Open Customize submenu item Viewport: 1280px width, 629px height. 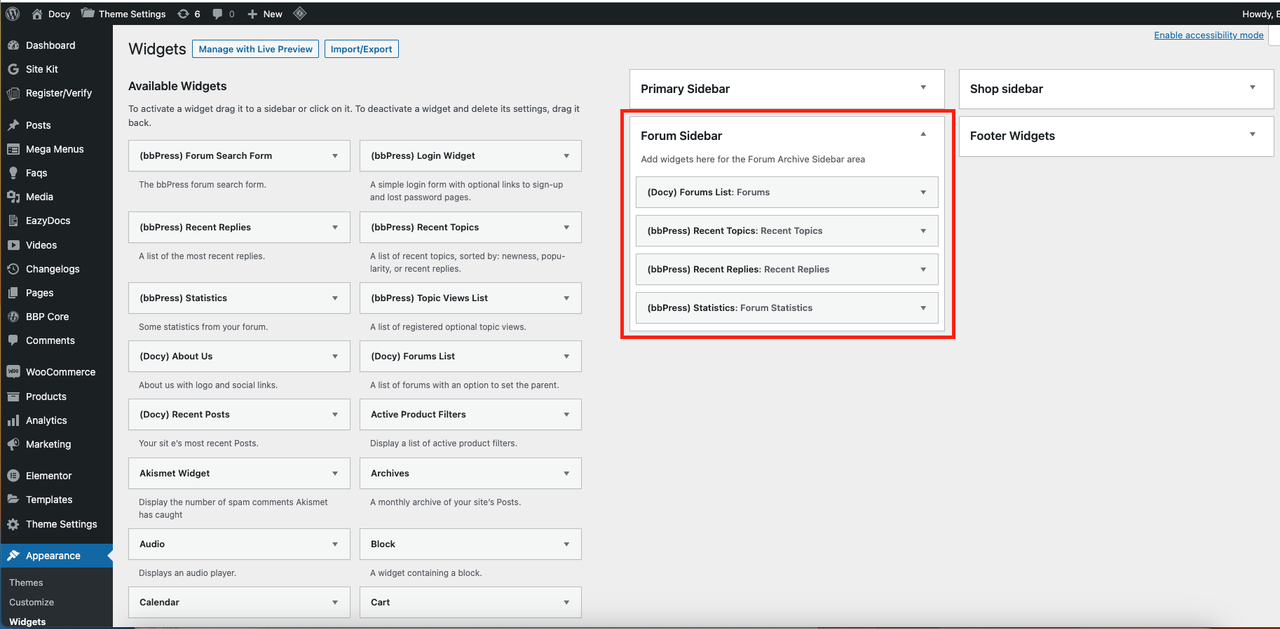click(x=32, y=602)
